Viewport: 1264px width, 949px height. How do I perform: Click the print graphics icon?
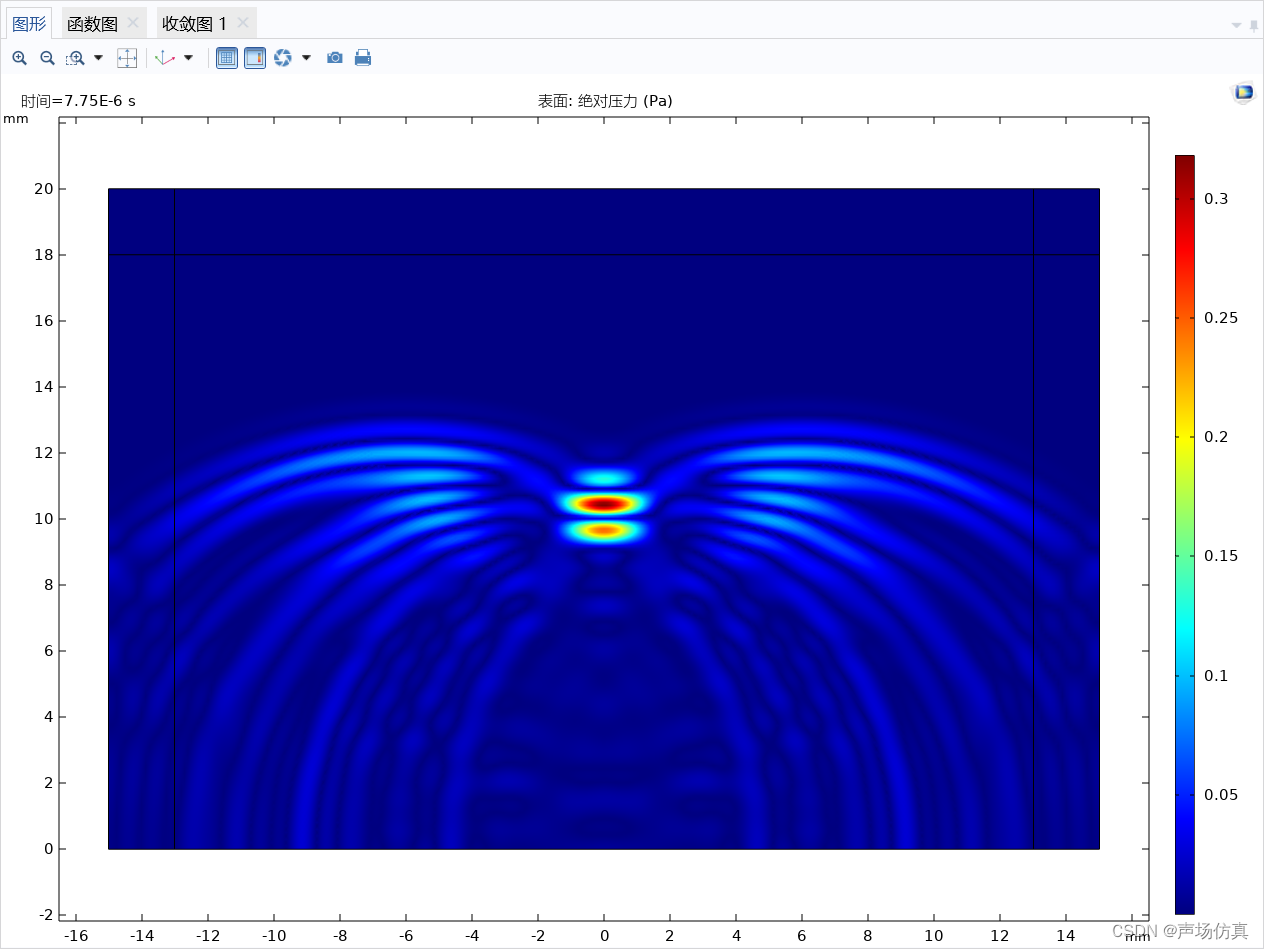363,58
